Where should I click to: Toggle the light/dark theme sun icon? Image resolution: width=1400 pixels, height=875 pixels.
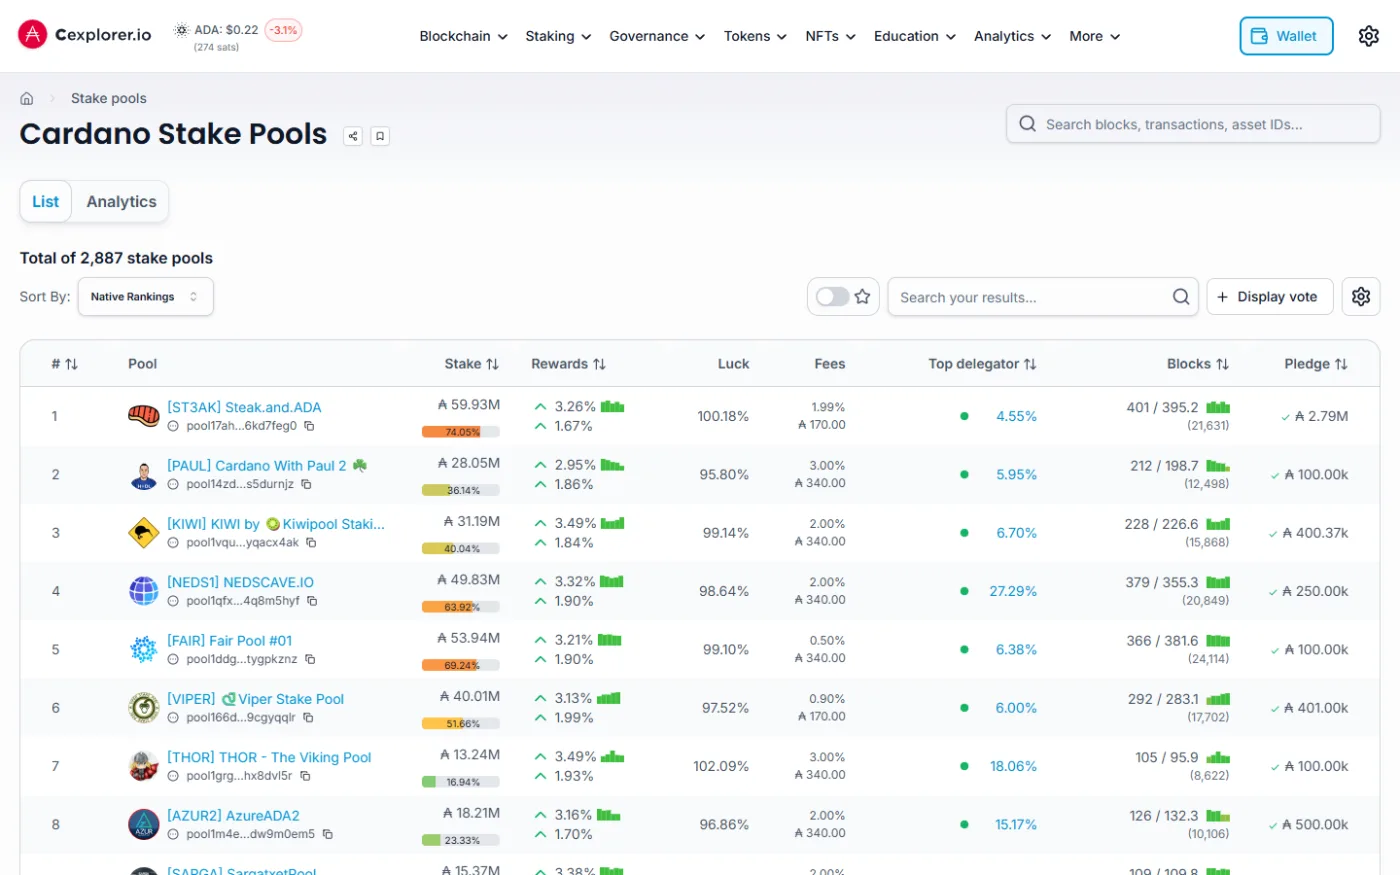pyautogui.click(x=181, y=30)
